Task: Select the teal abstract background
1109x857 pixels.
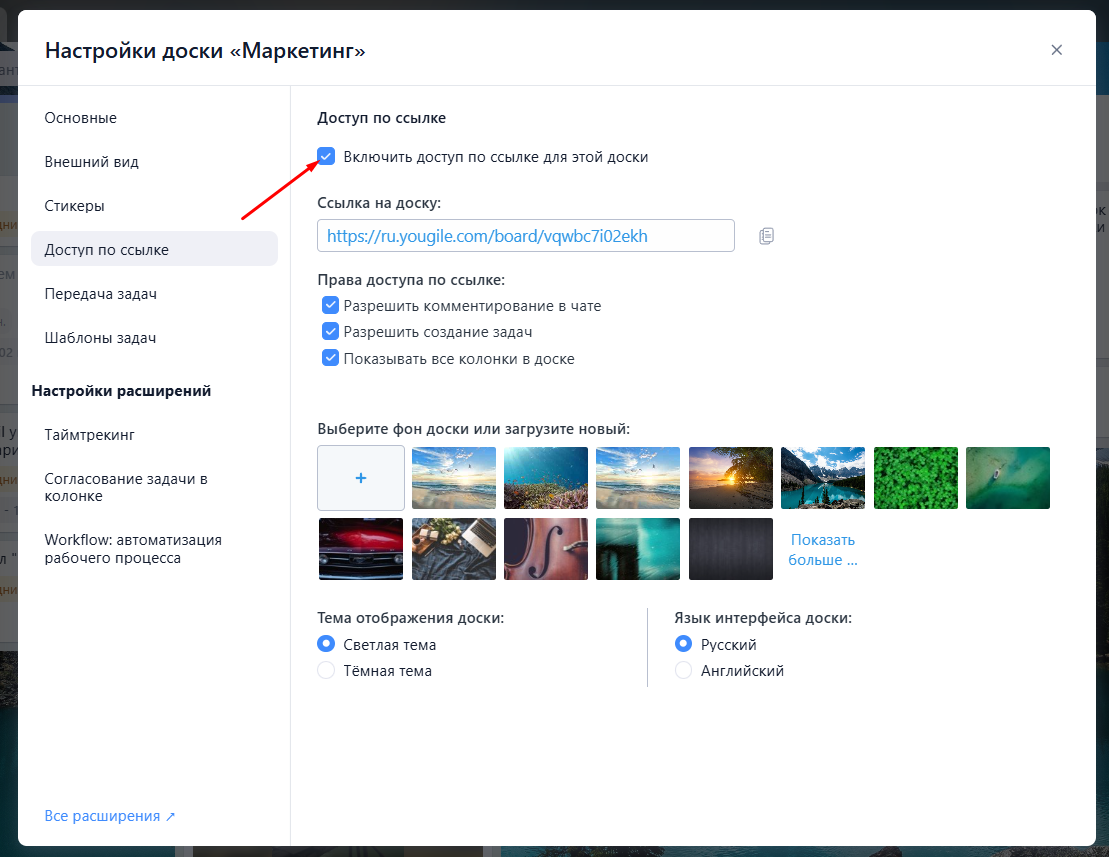Action: point(638,549)
